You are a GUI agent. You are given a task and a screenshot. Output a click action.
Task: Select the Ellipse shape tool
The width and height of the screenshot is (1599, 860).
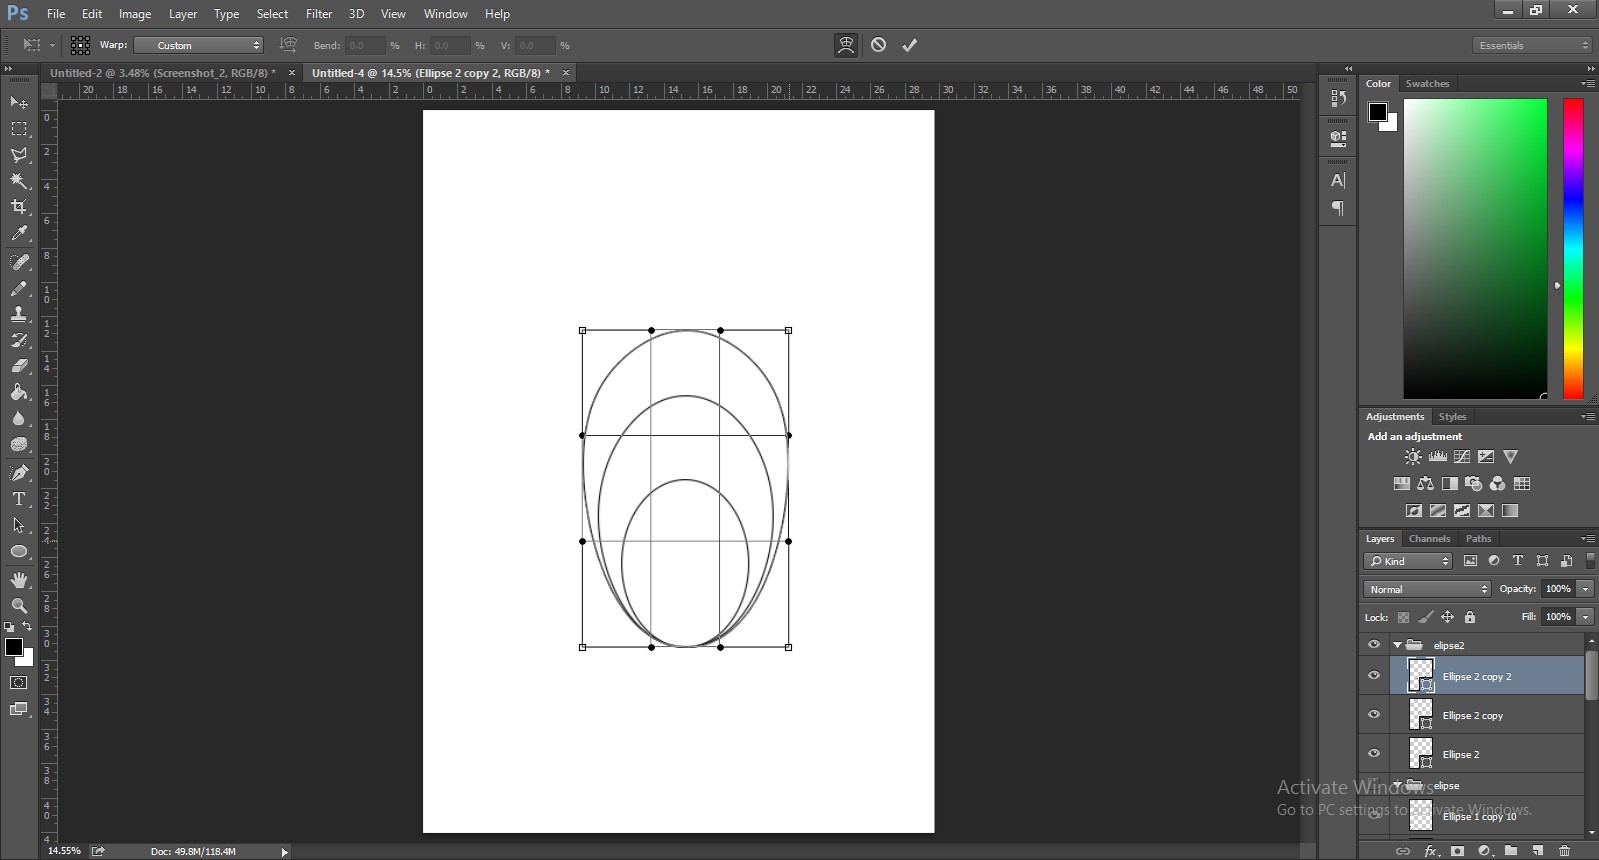(19, 551)
